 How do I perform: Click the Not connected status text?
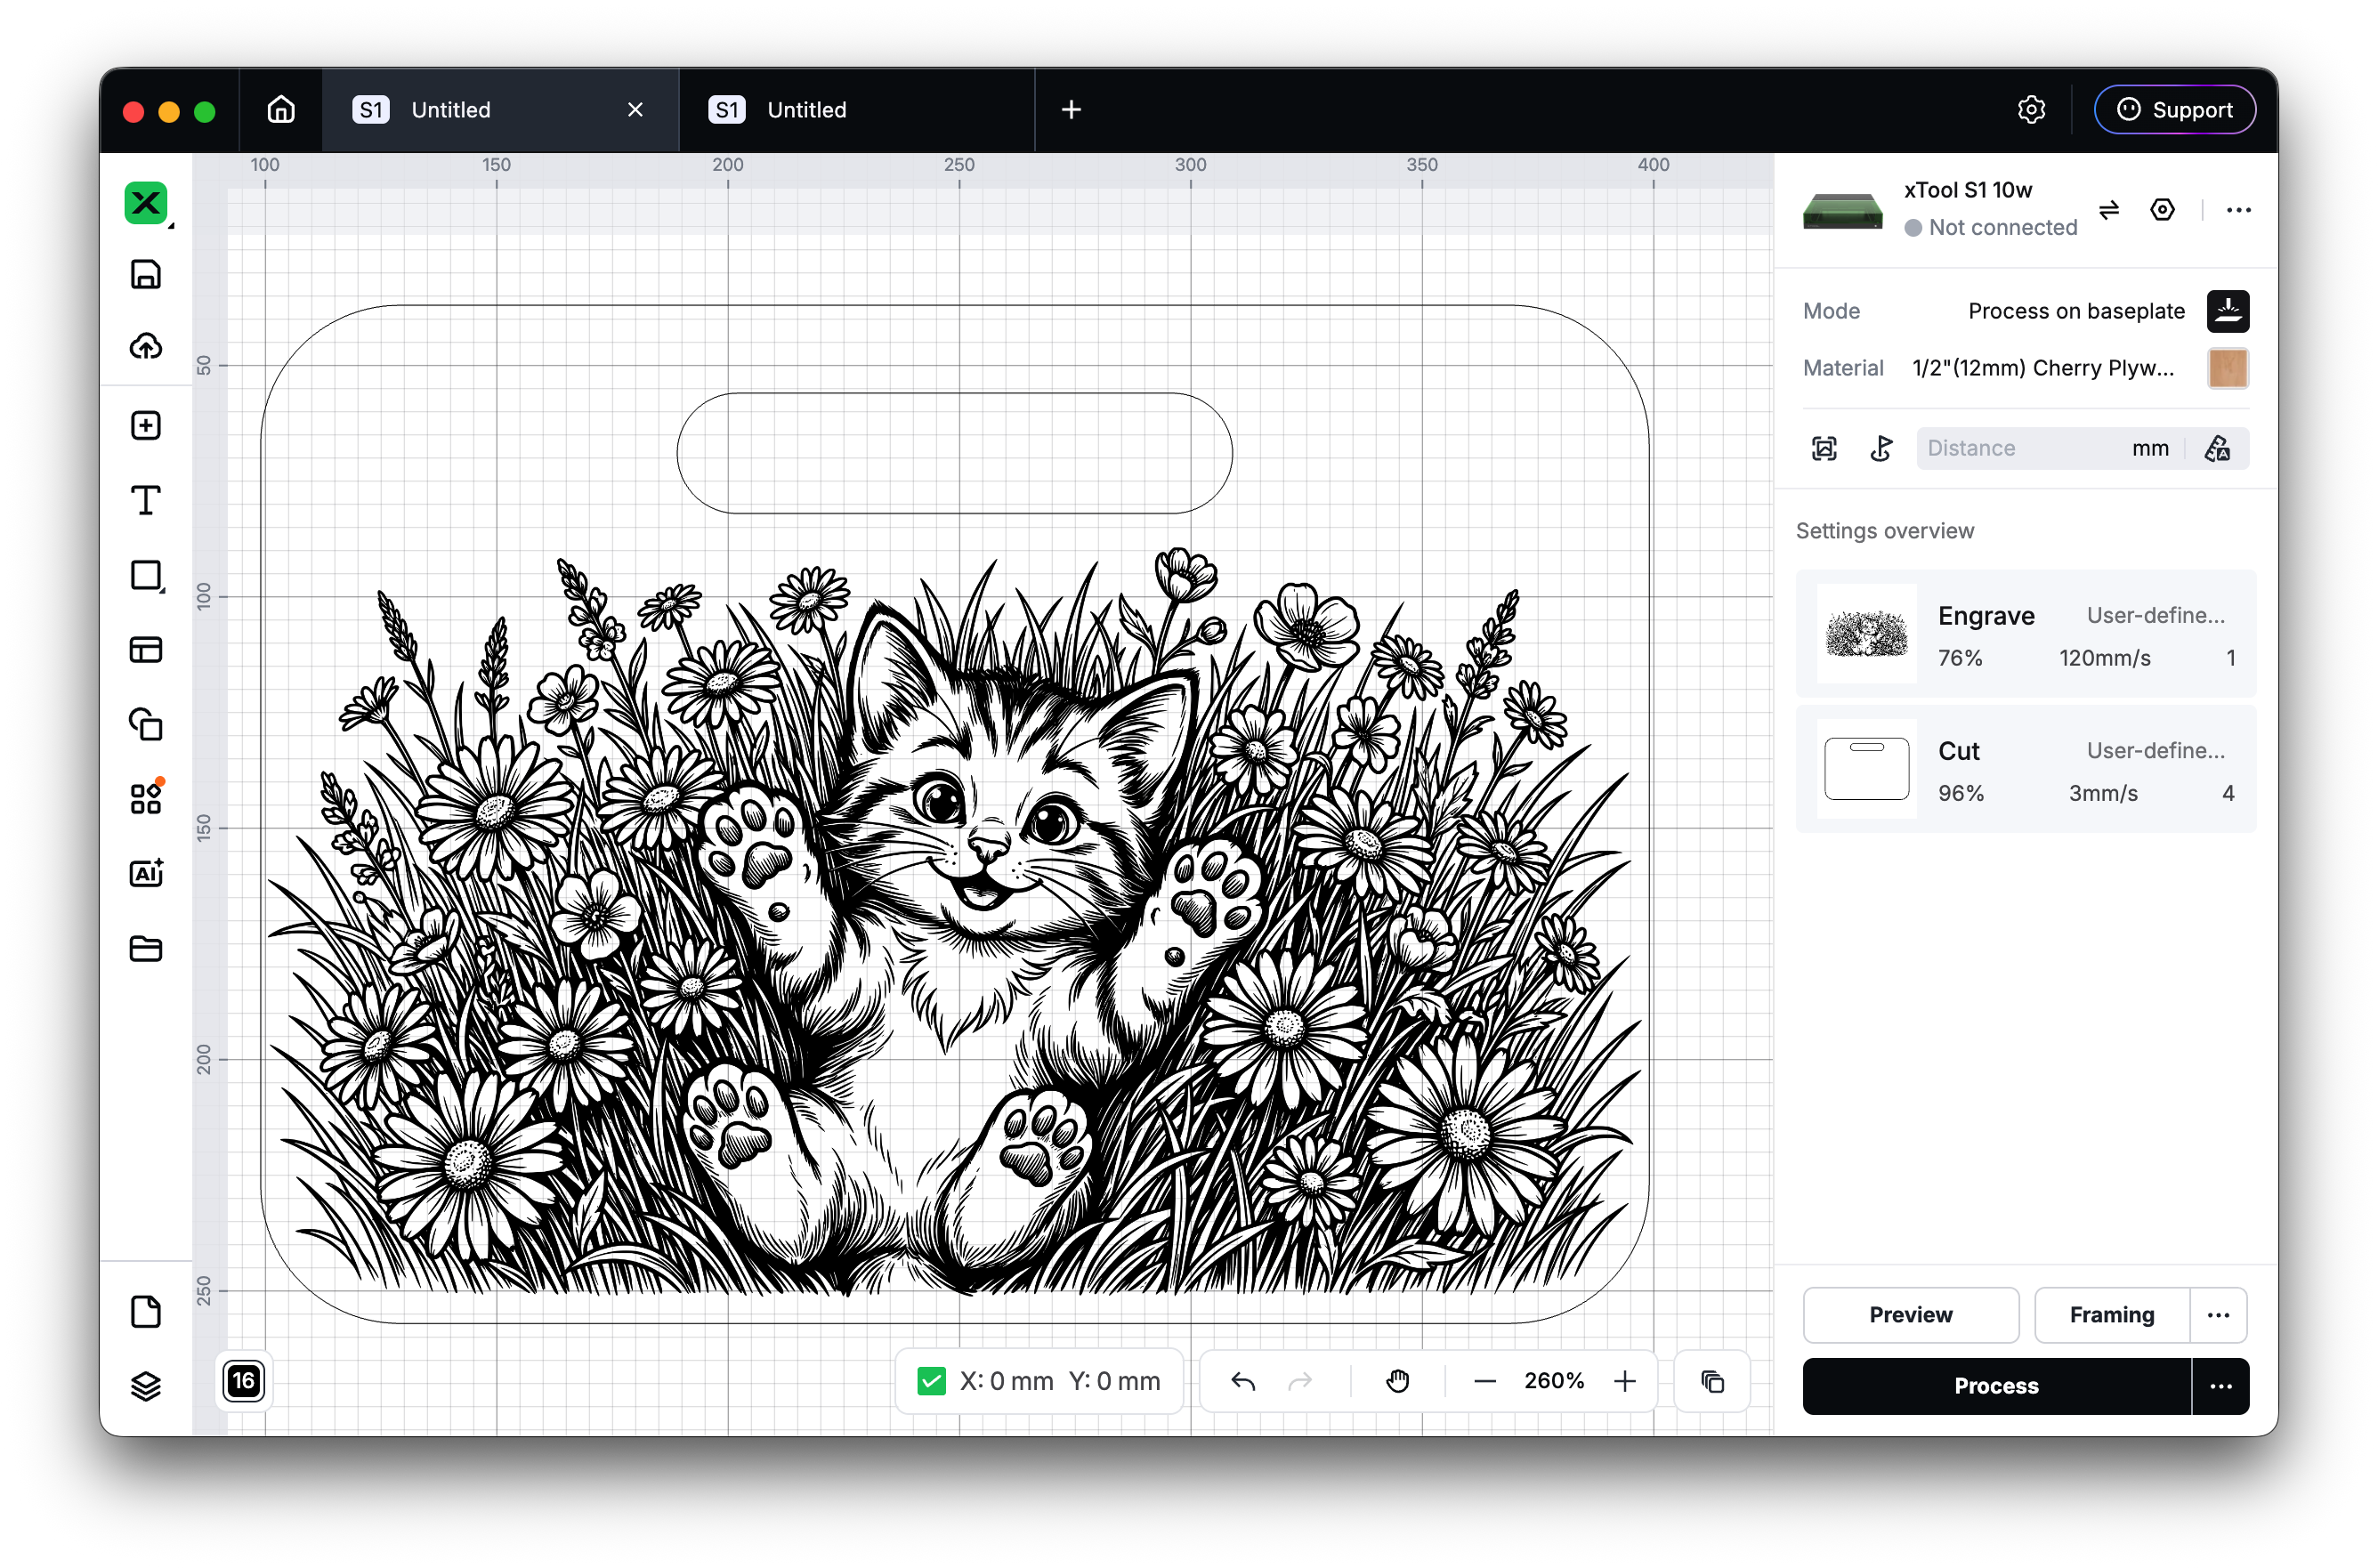point(2002,227)
